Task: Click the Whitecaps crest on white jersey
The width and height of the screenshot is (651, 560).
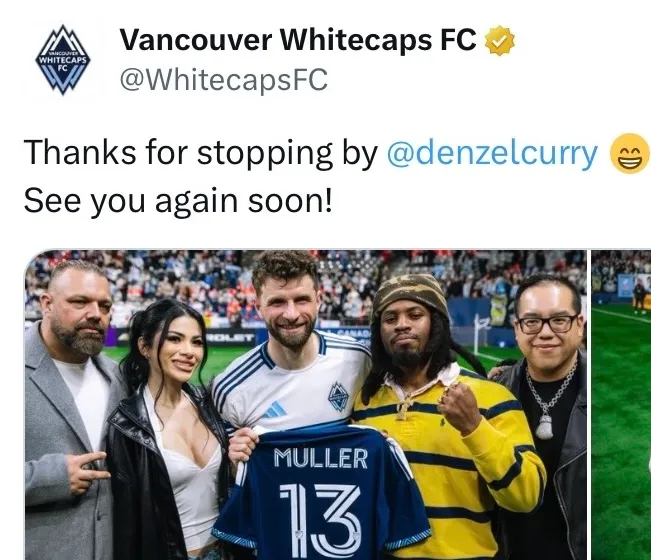Action: point(338,398)
